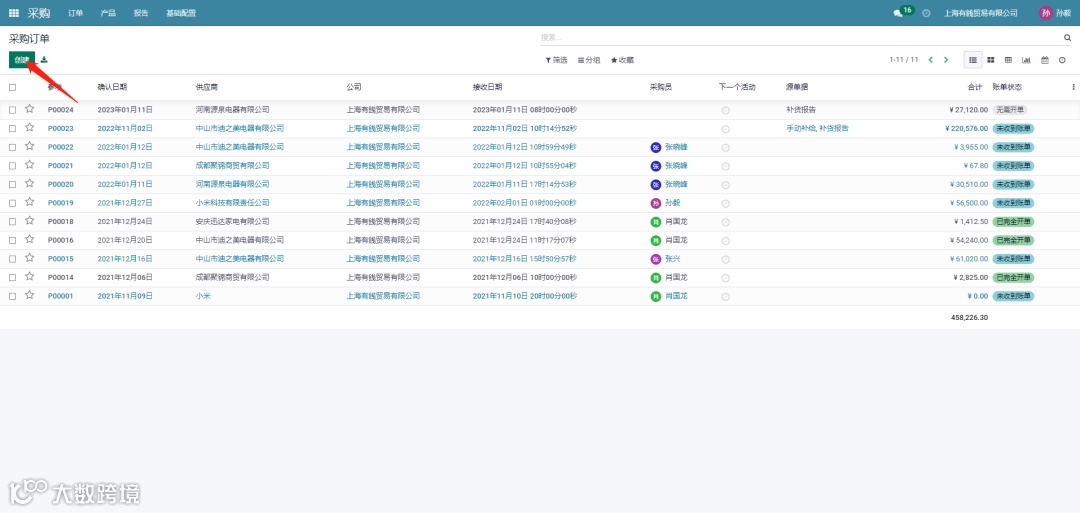The height and width of the screenshot is (513, 1080).
Task: Sort by 采购员 column header
Action: click(x=661, y=87)
